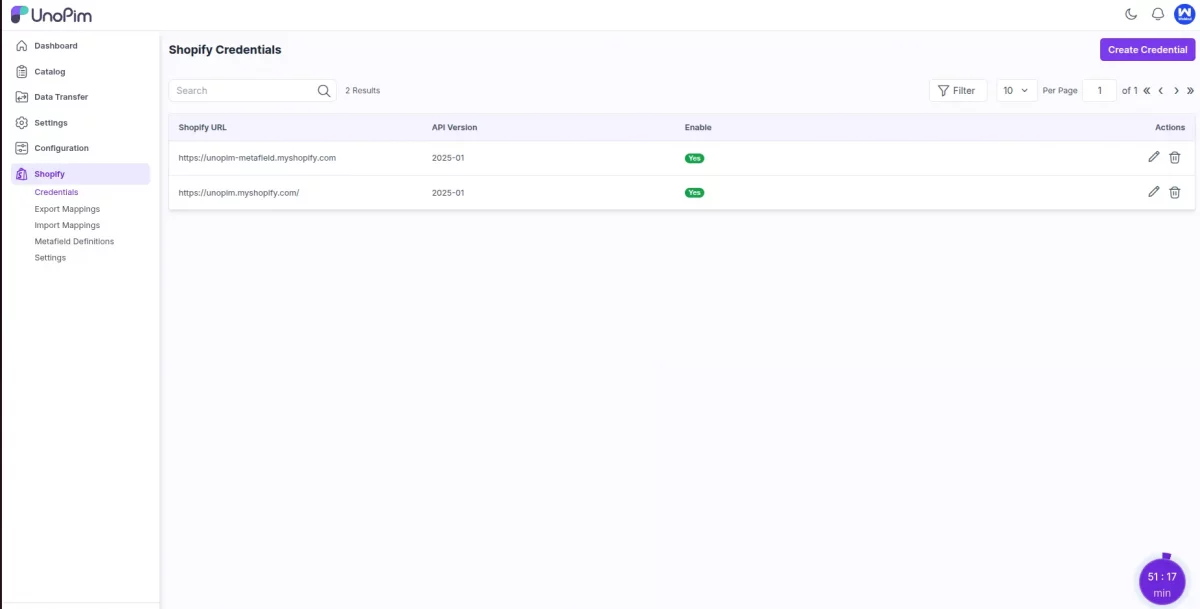Open the notifications bell
1200x609 pixels.
(x=1157, y=14)
